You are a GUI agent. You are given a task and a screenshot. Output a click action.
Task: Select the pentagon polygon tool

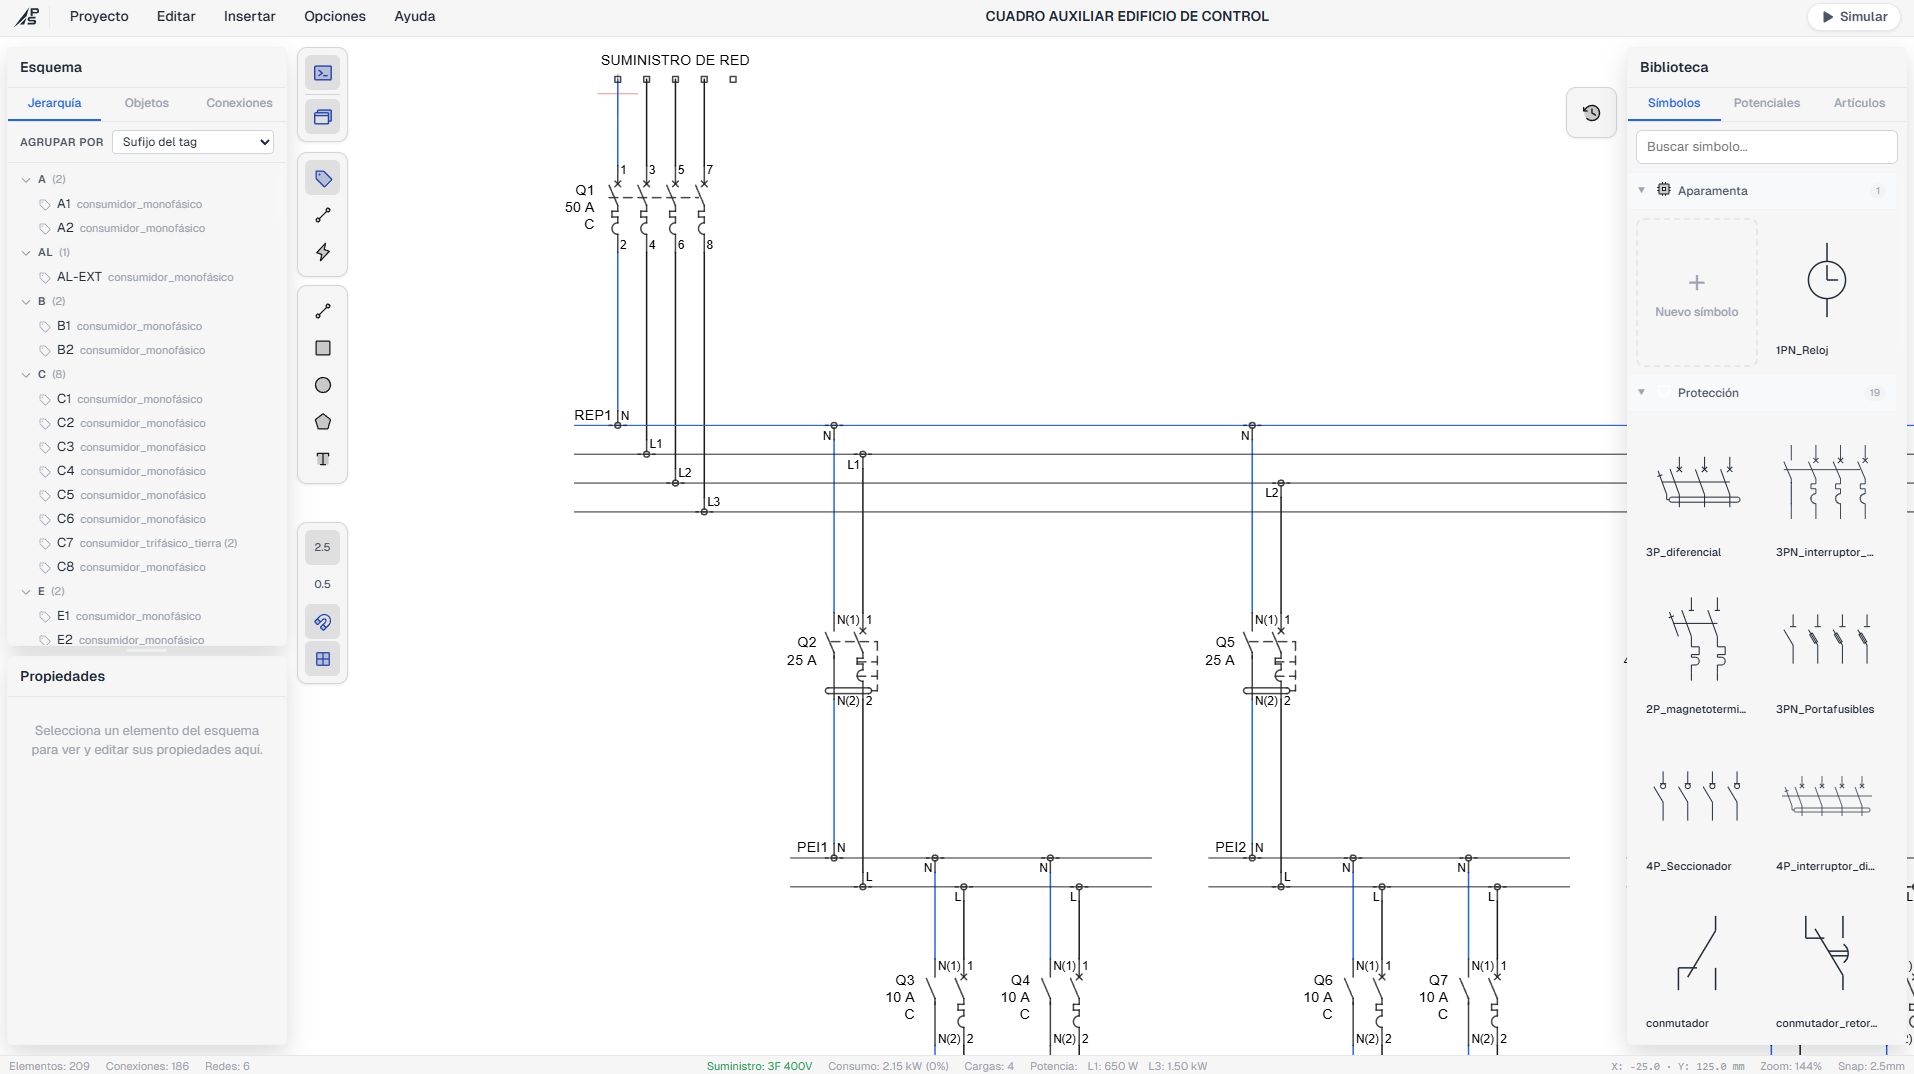pos(323,422)
